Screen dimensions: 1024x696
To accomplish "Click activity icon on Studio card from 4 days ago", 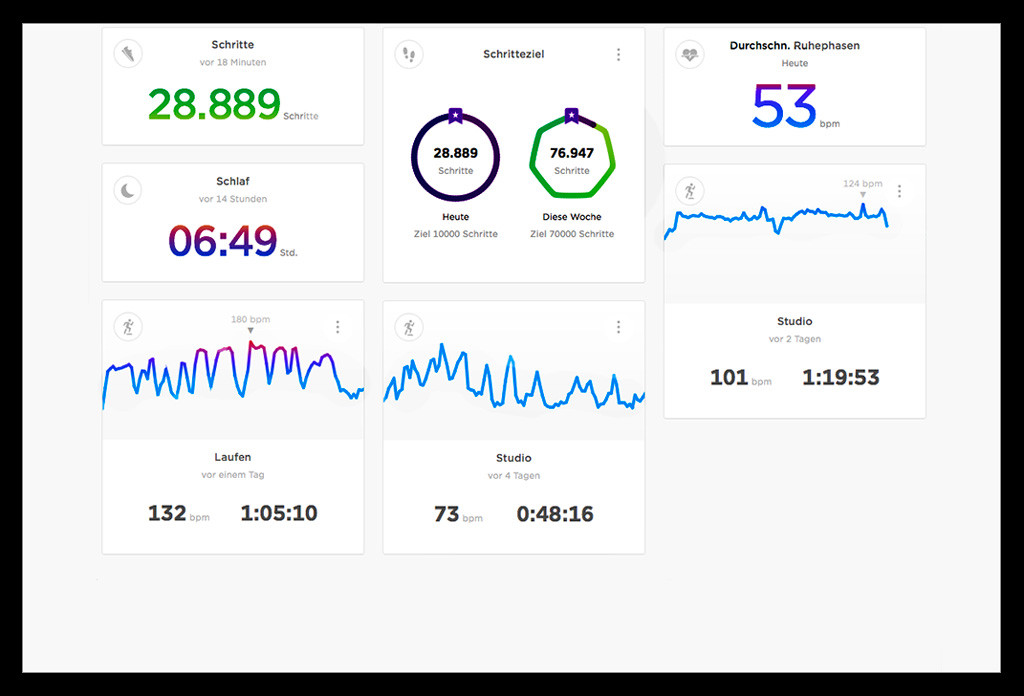I will pyautogui.click(x=408, y=327).
